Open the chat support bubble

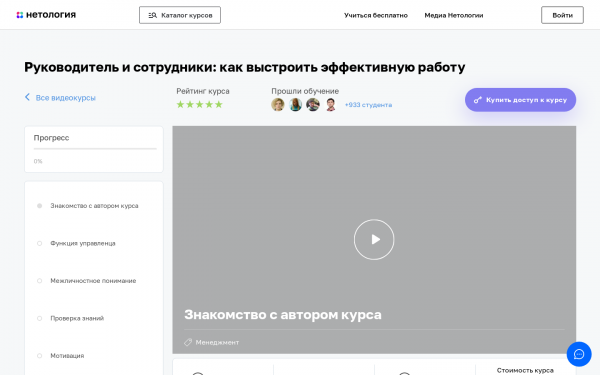[579, 354]
